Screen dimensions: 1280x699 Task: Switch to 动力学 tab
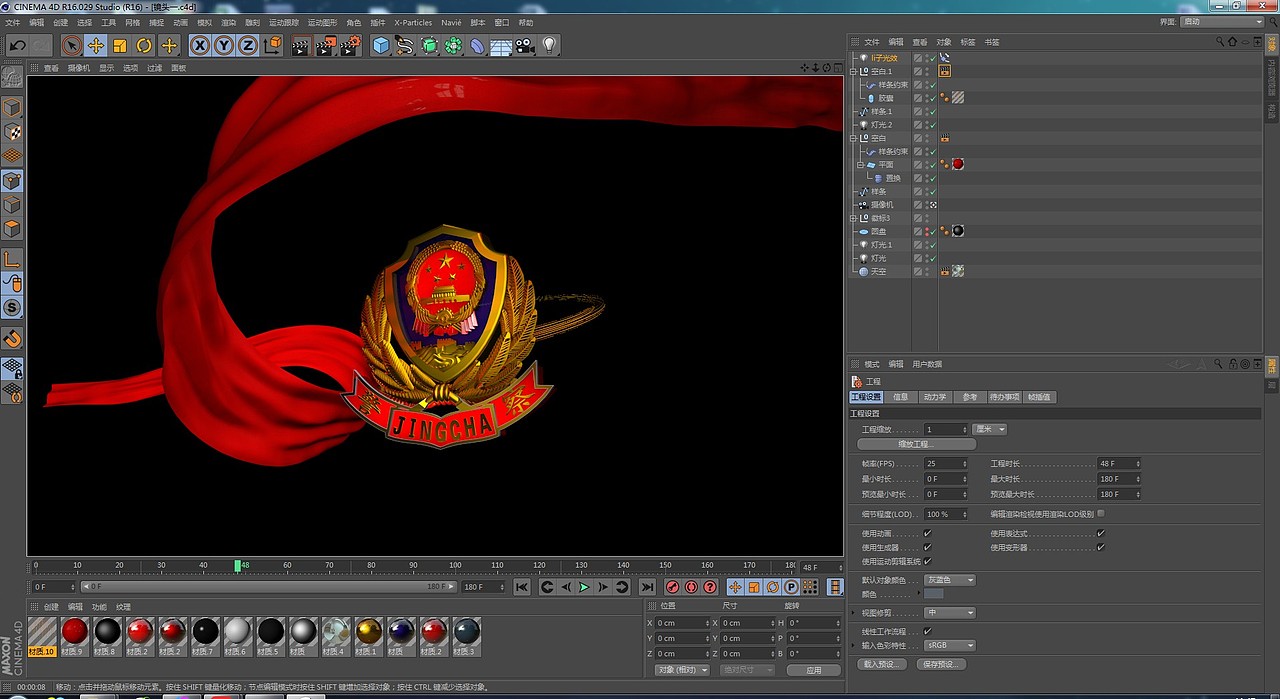[935, 397]
